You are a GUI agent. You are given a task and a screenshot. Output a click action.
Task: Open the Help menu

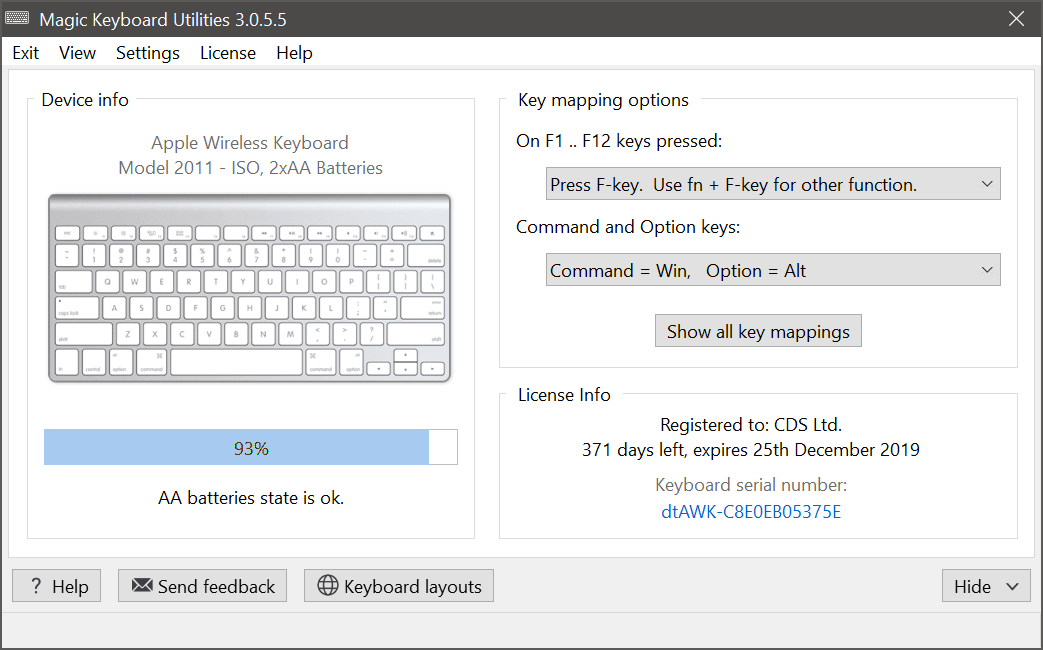pos(294,52)
